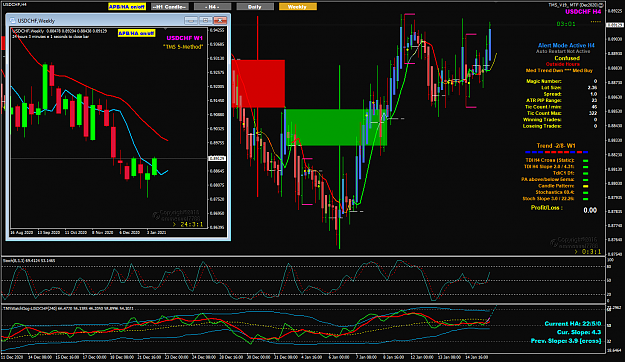Click the expert advisor smiley icon top right
The width and height of the screenshot is (625, 362).
pos(601,5)
